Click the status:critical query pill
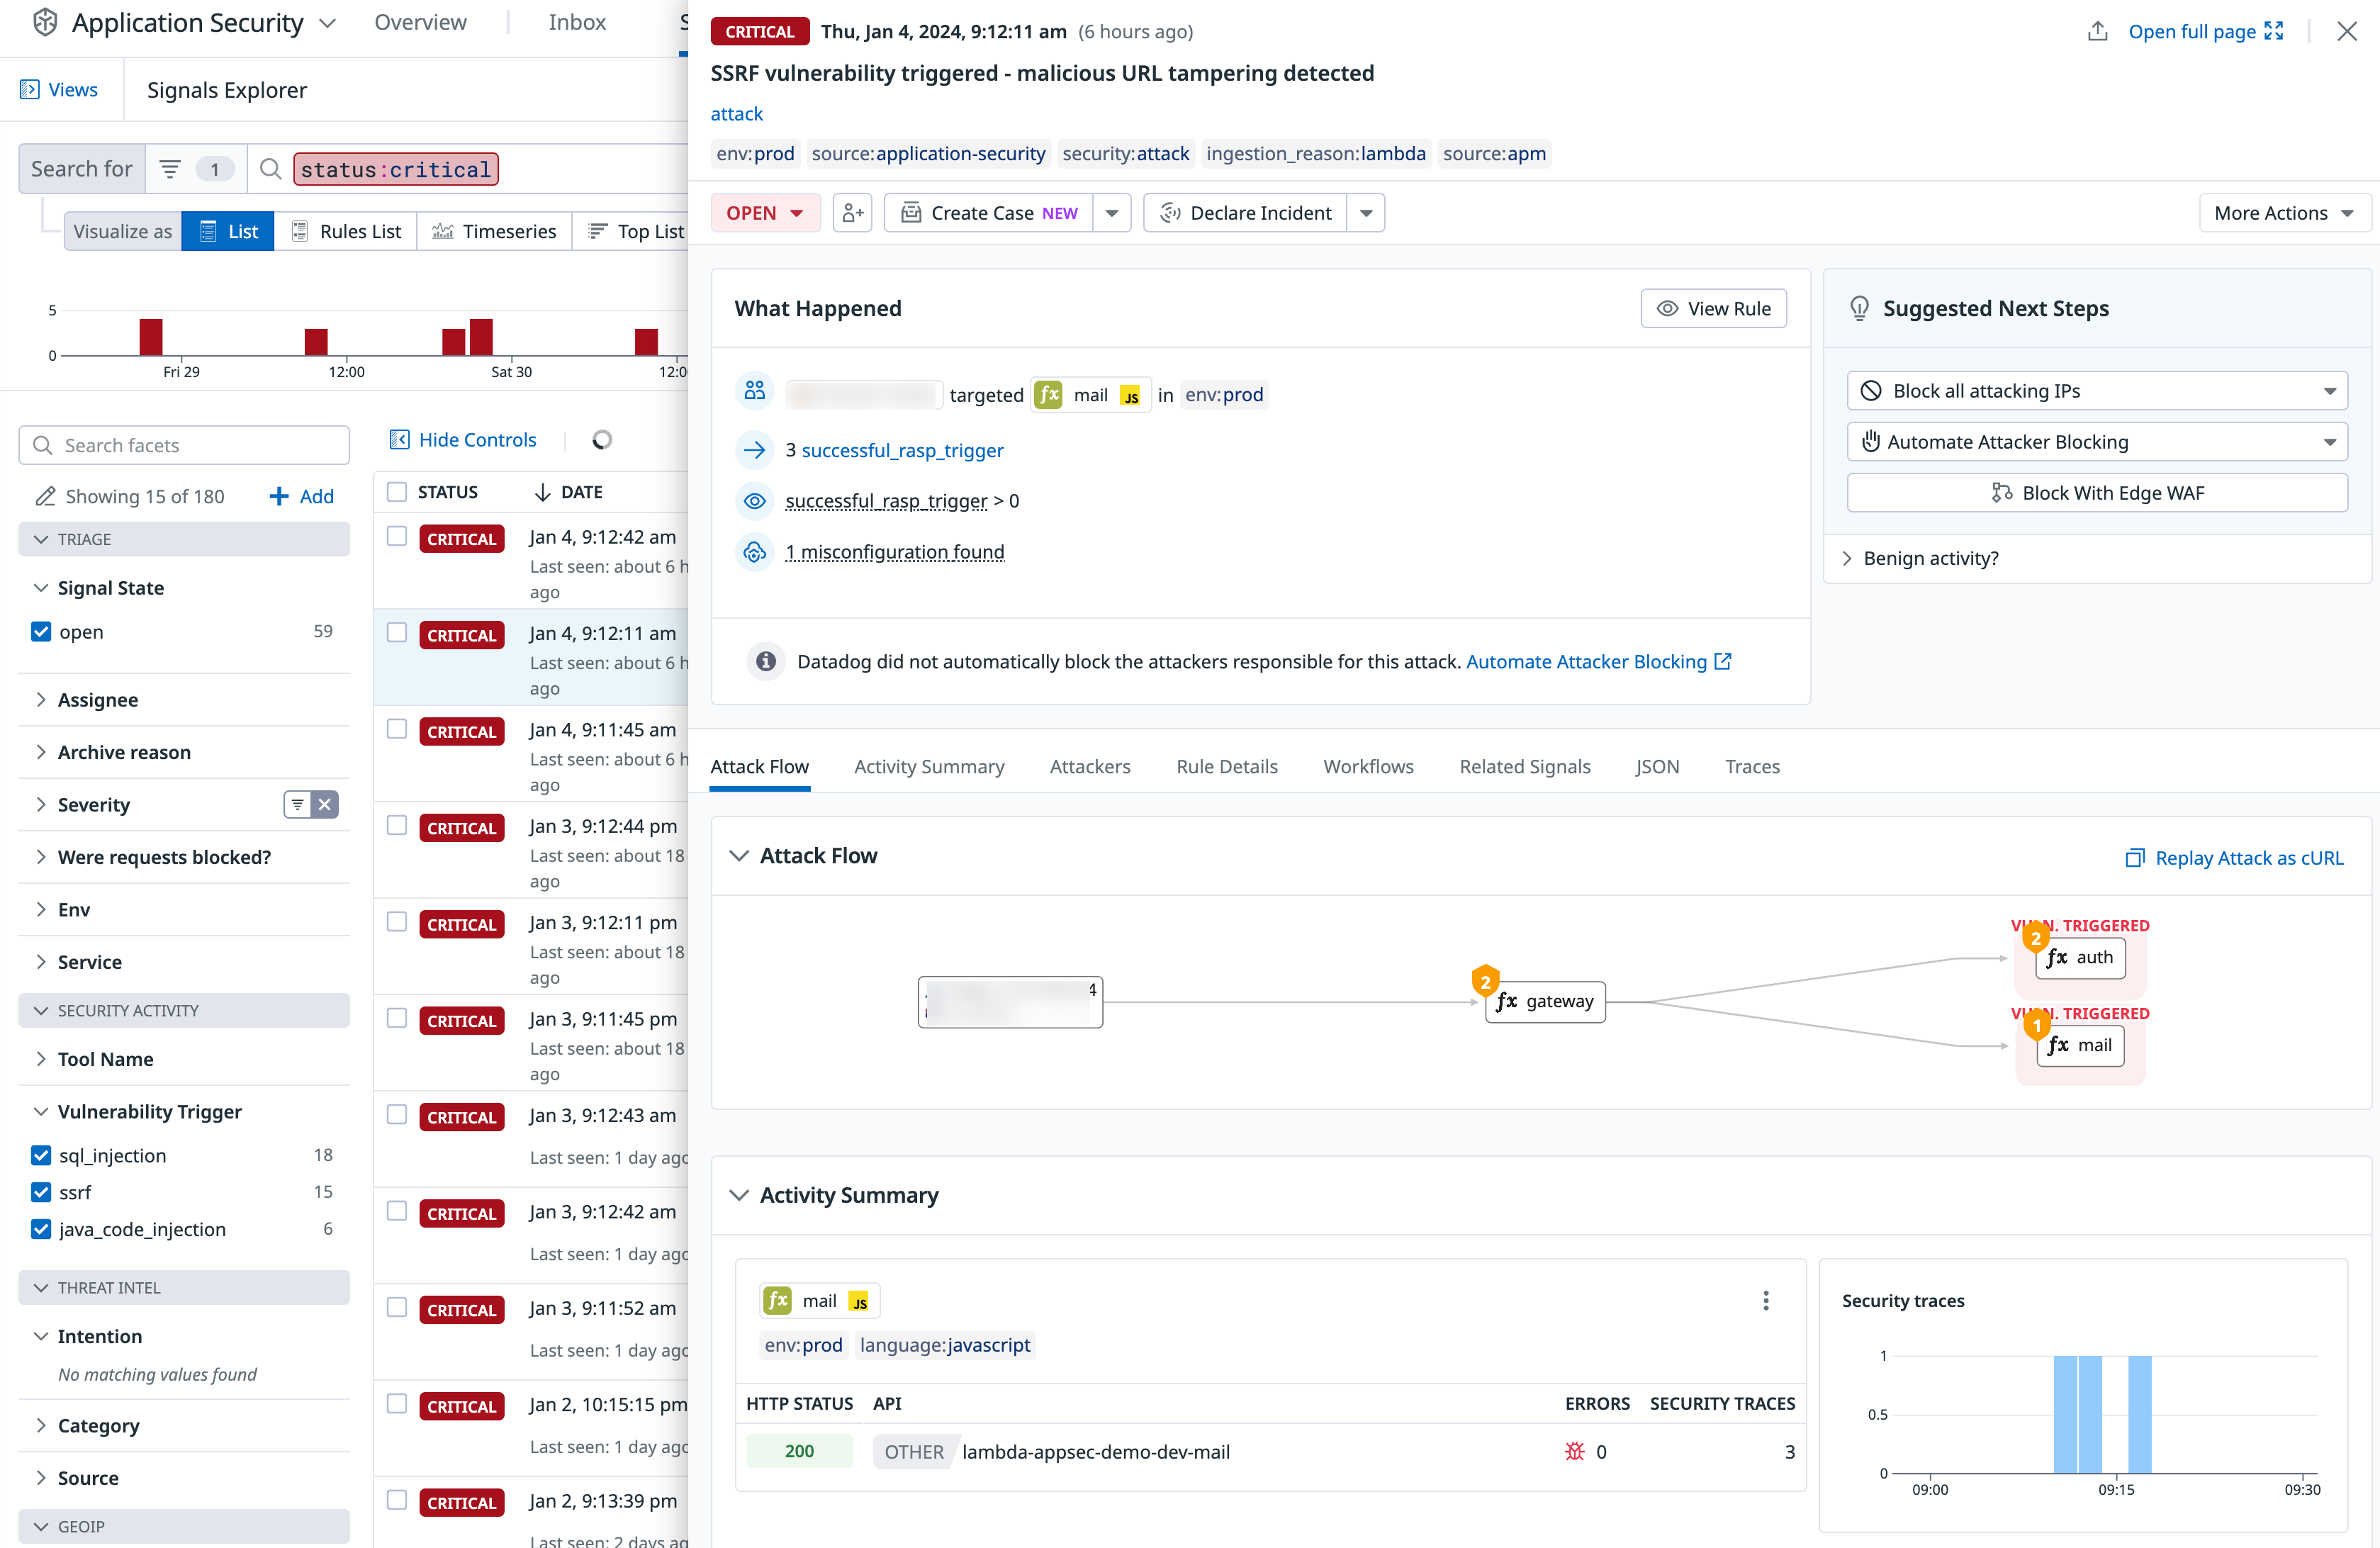 (x=396, y=169)
